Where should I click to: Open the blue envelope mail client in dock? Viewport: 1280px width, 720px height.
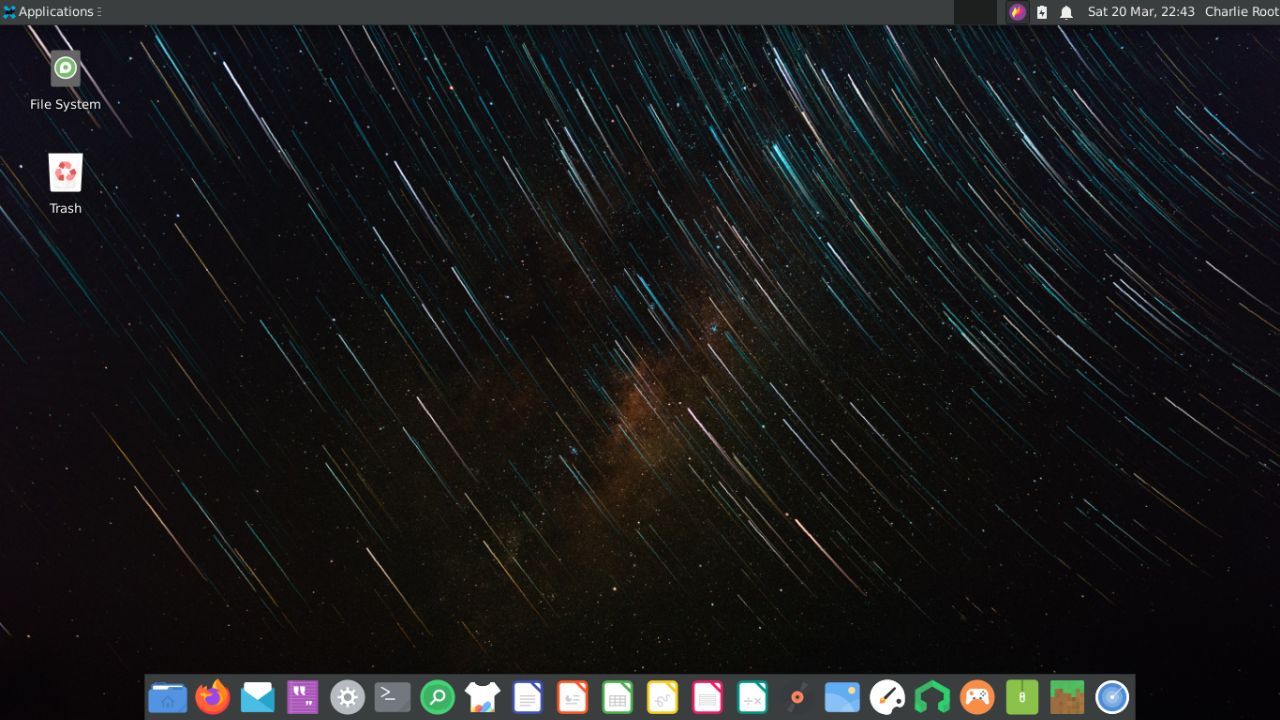258,697
